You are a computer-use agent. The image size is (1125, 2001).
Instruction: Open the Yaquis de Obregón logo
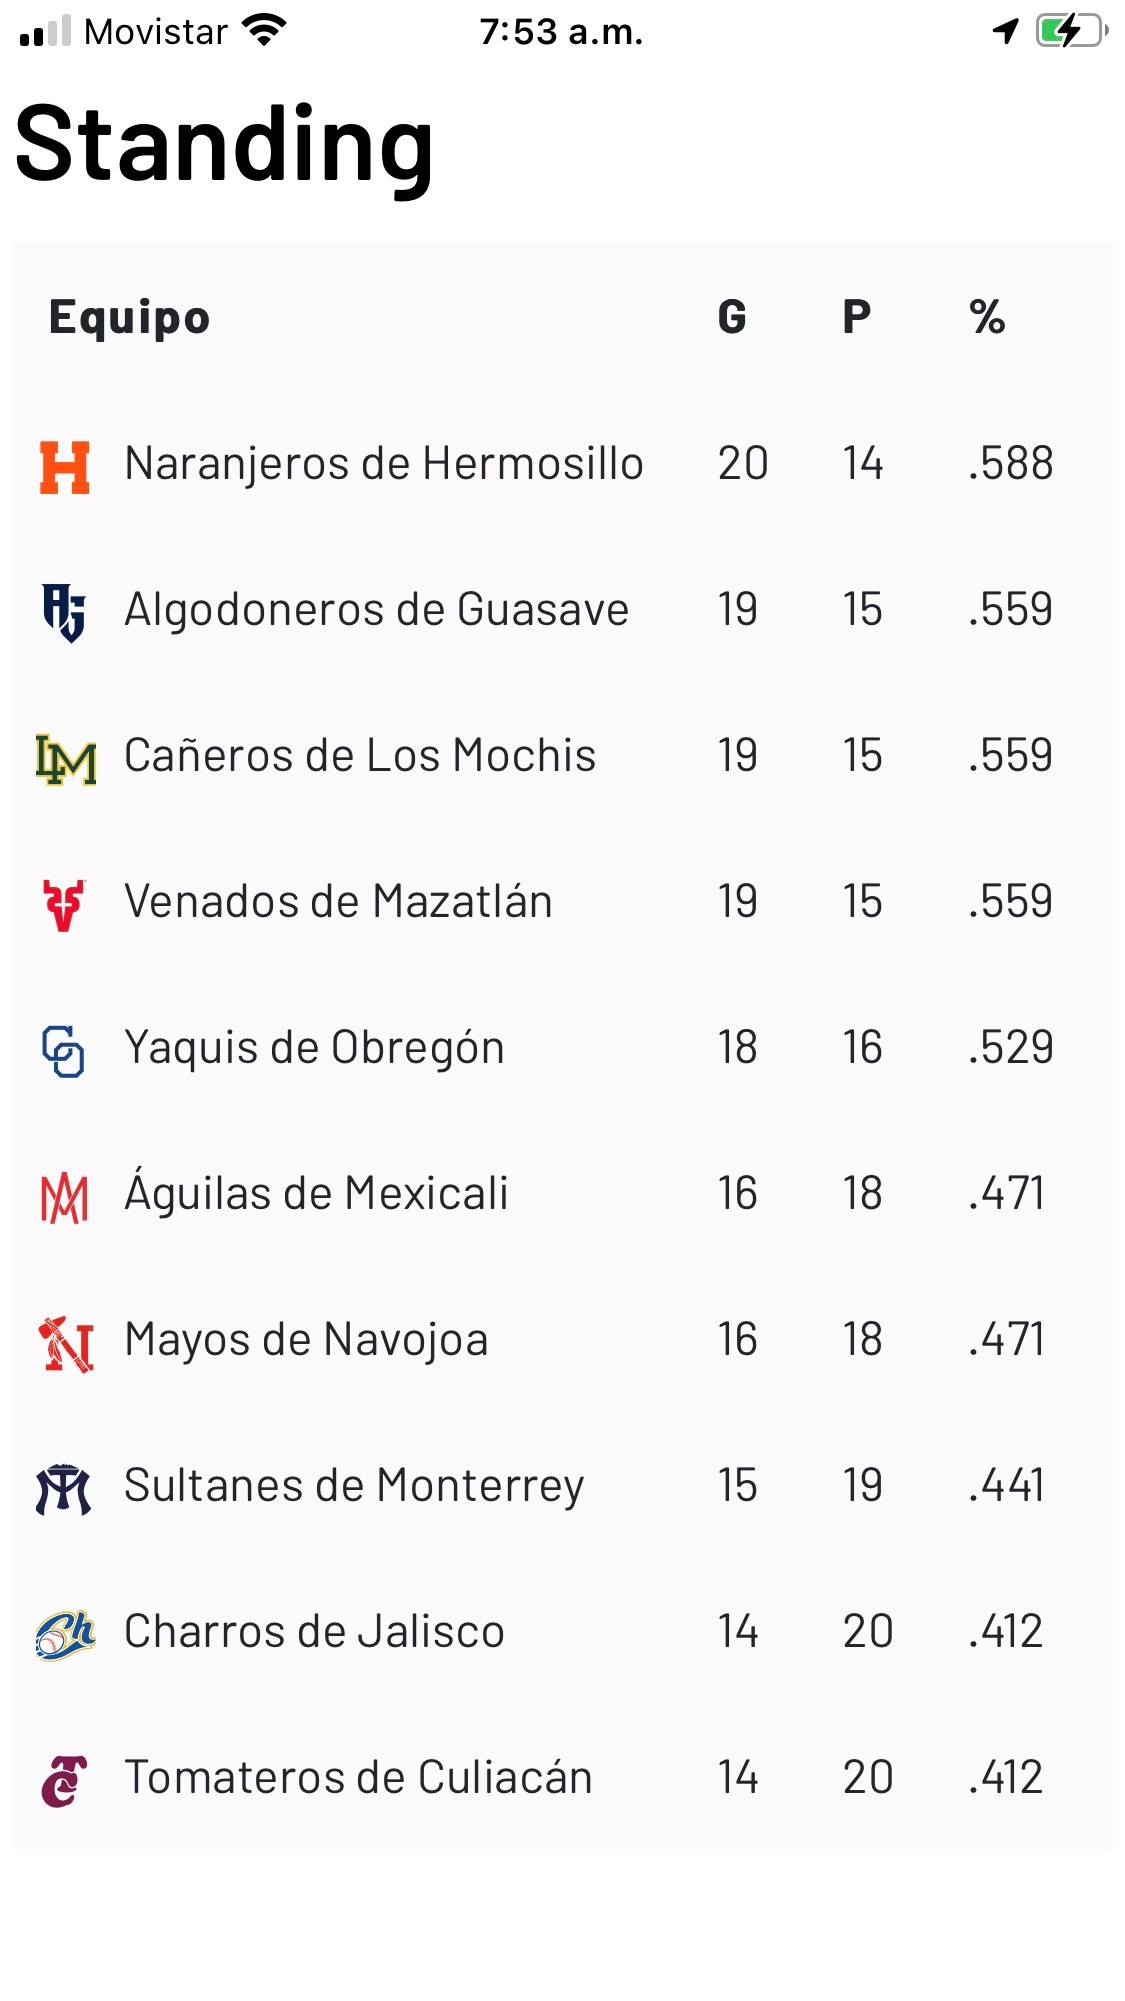pyautogui.click(x=63, y=1050)
